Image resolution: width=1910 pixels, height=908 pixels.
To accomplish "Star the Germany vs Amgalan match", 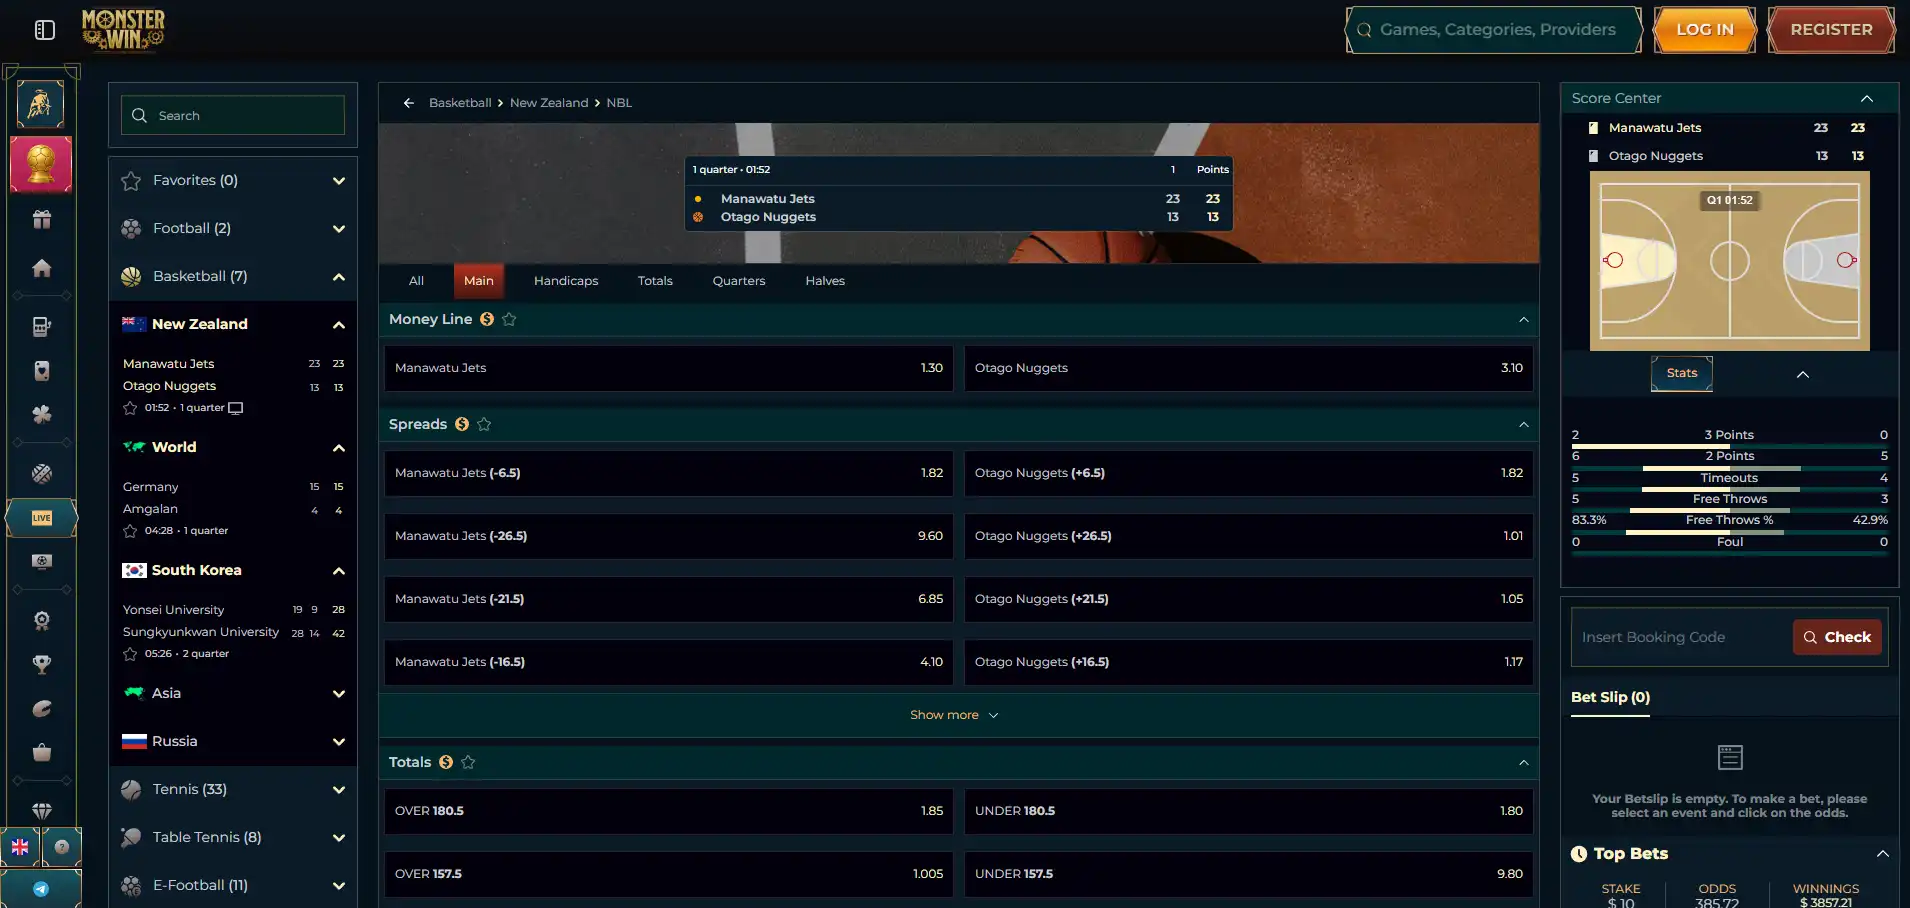I will (130, 531).
